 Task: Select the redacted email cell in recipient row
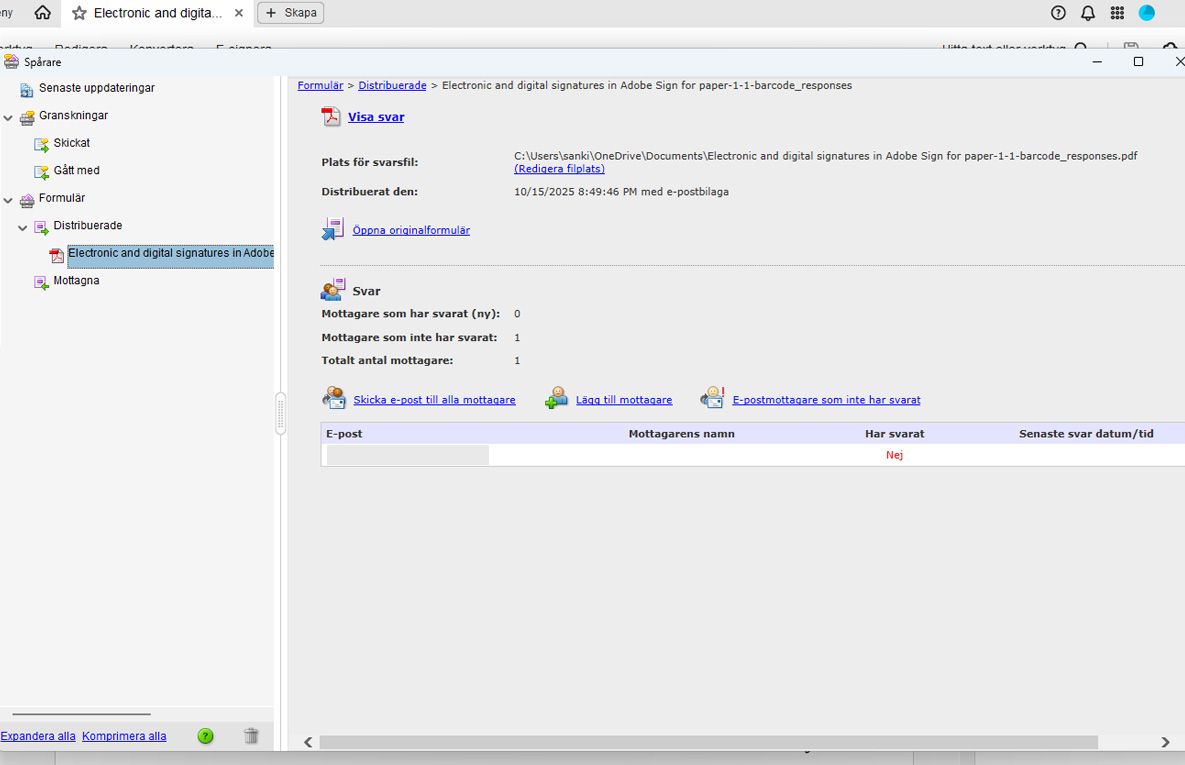[x=407, y=455]
